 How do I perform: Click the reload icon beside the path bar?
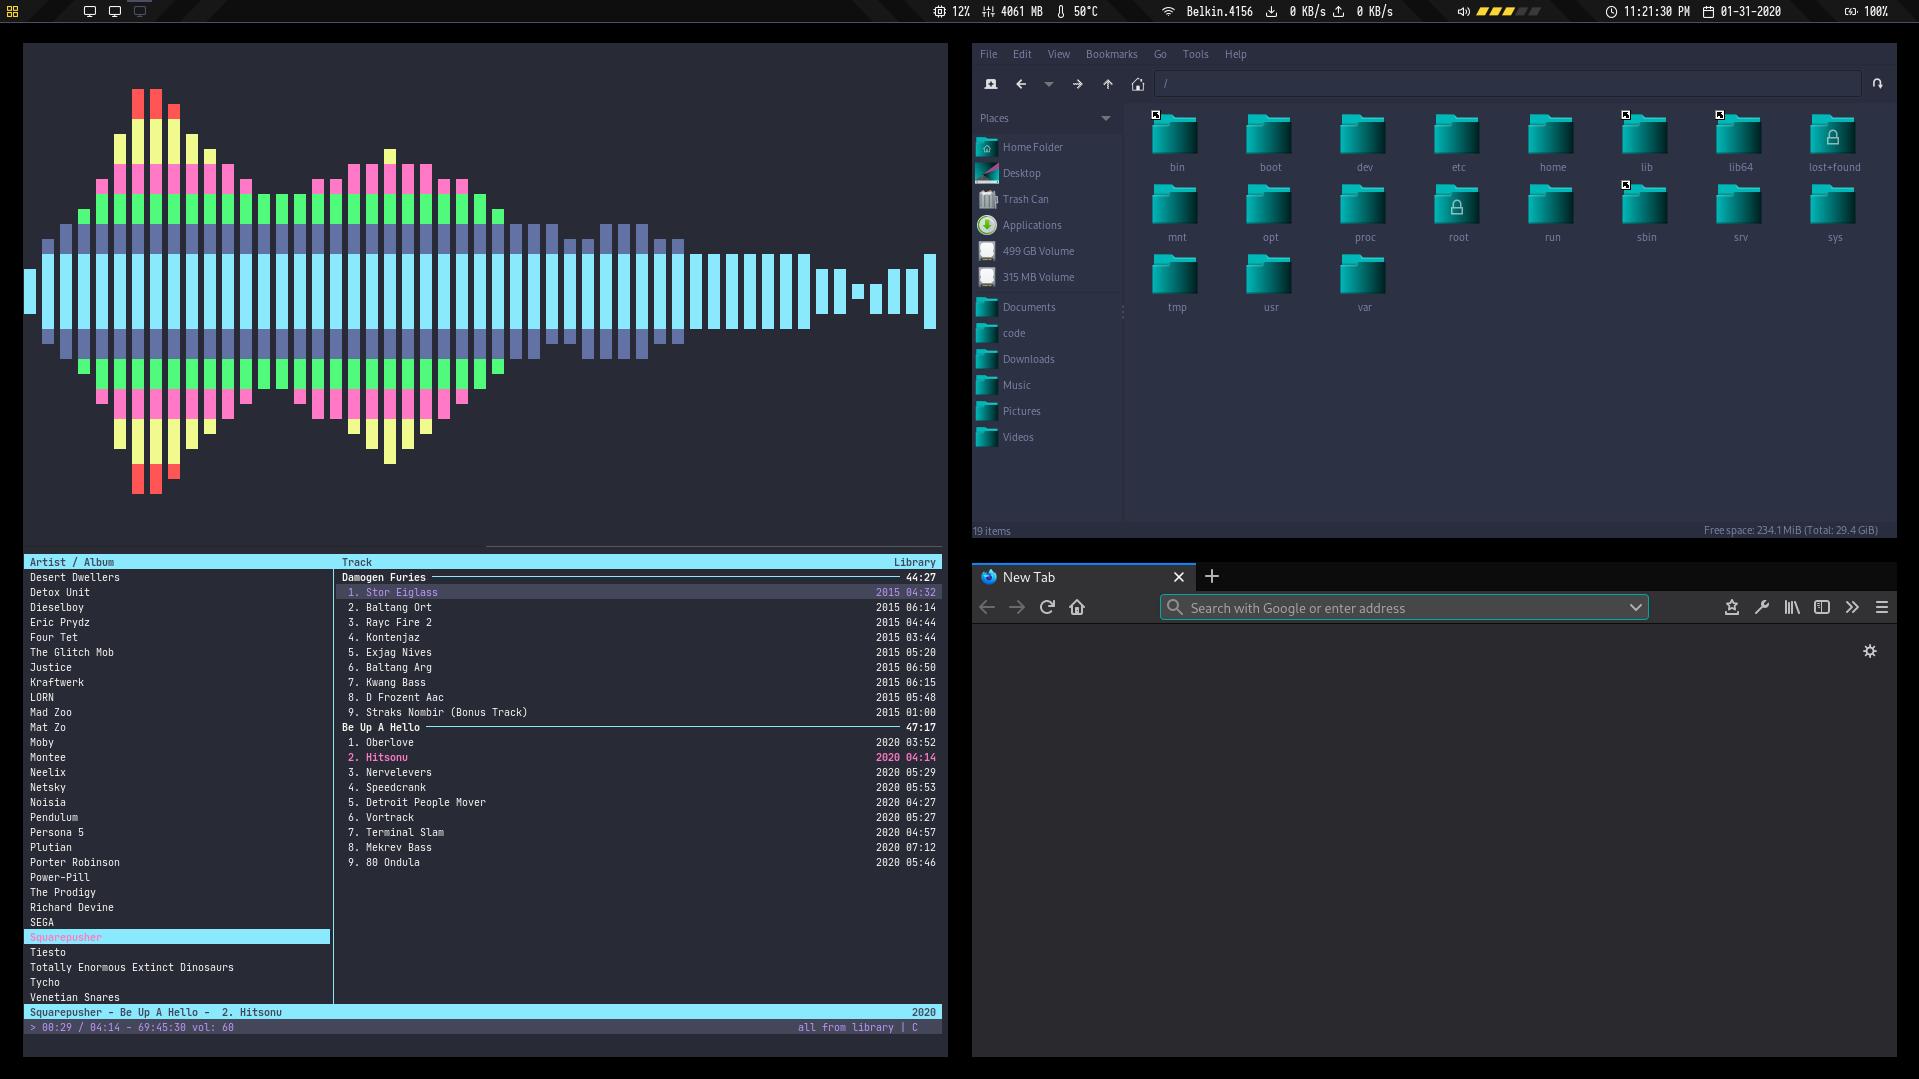(x=1877, y=84)
